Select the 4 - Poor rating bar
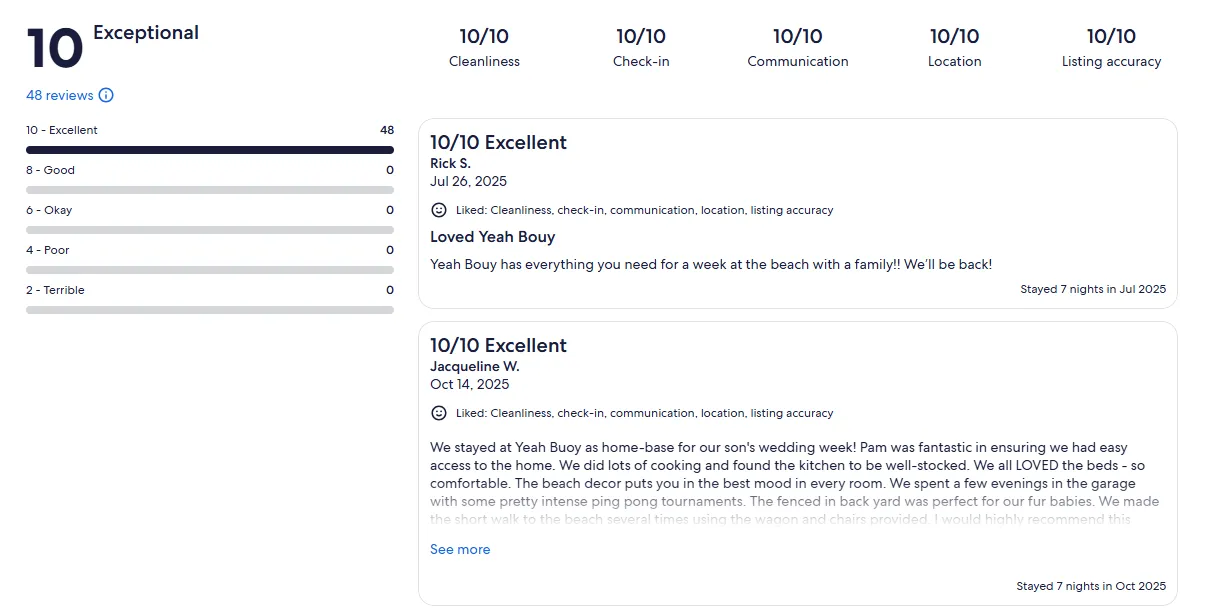 coord(210,270)
